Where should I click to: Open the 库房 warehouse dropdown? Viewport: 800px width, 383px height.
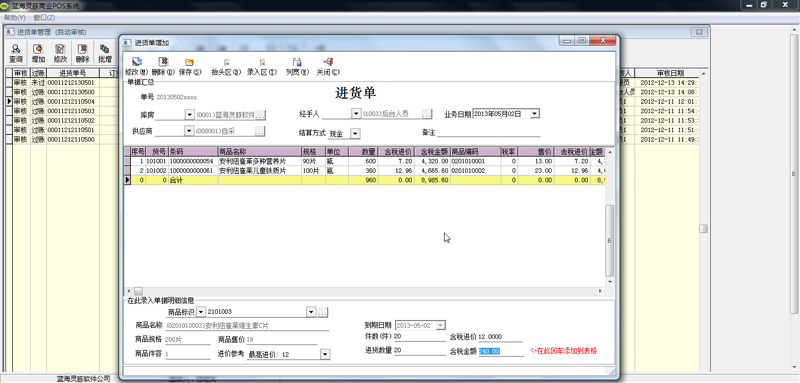(x=189, y=114)
